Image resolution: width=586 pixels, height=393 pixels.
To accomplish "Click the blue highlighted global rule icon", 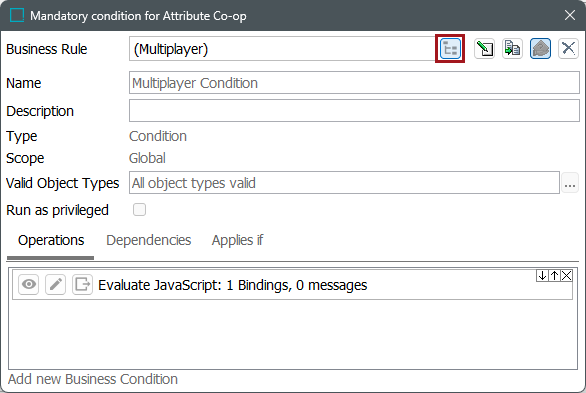I will (540, 49).
